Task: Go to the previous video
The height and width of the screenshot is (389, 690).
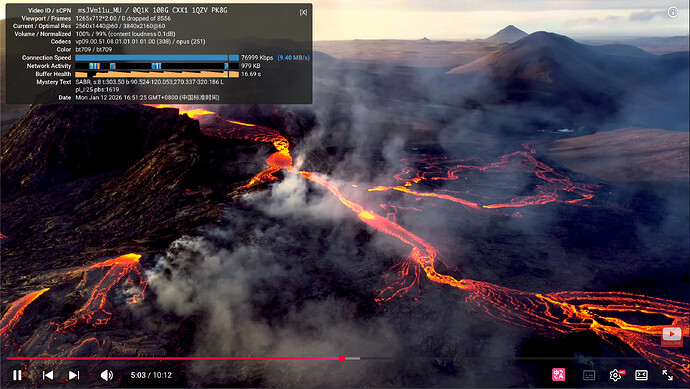Action: click(x=48, y=375)
